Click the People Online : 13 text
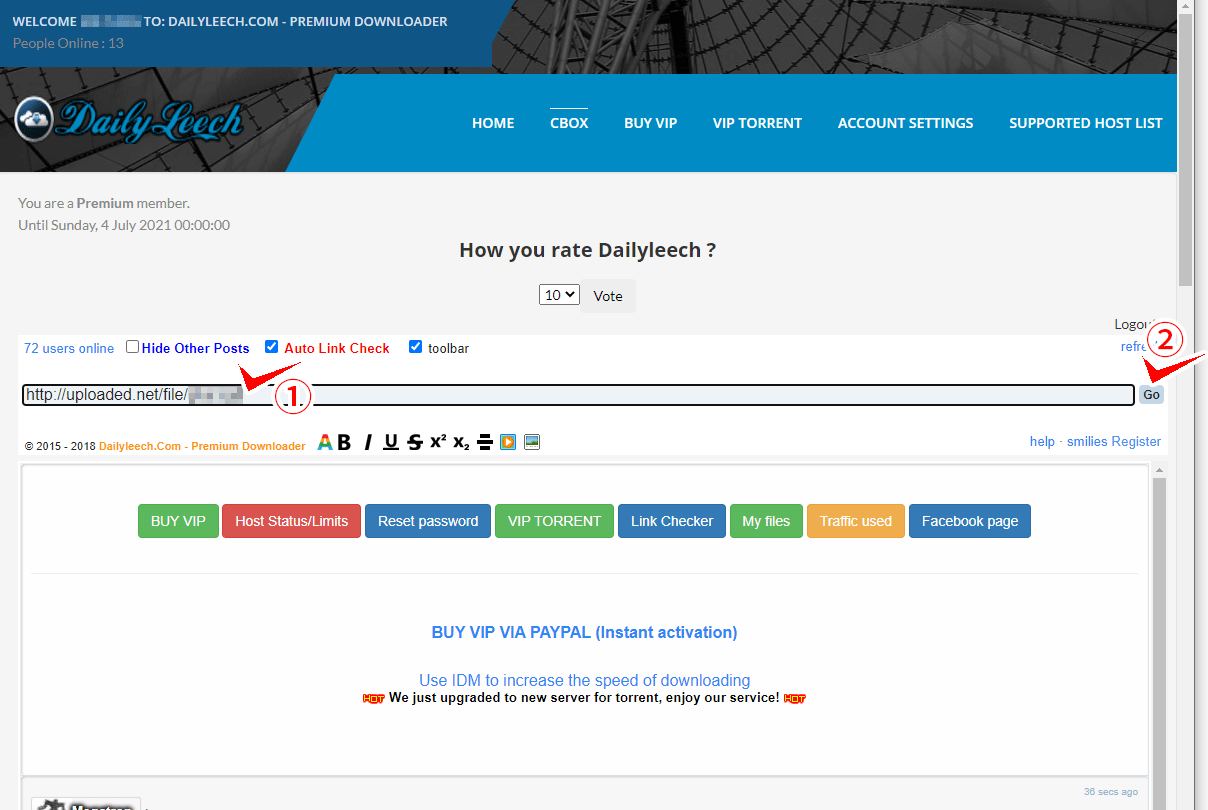1208x810 pixels. [68, 43]
